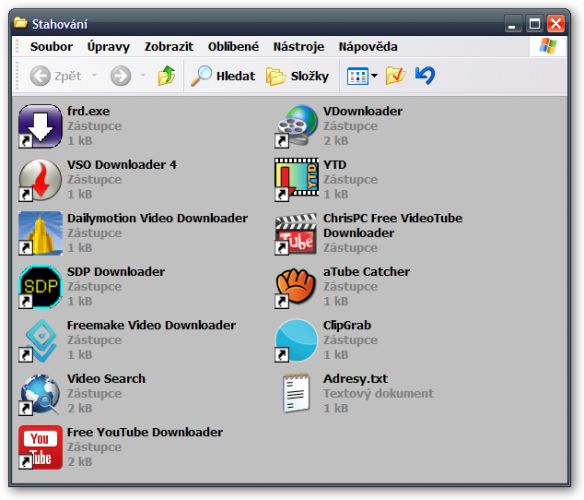This screenshot has height=500, width=584.
Task: Click the ChrisPC Free VideoTube Downloader label
Action: point(393,226)
